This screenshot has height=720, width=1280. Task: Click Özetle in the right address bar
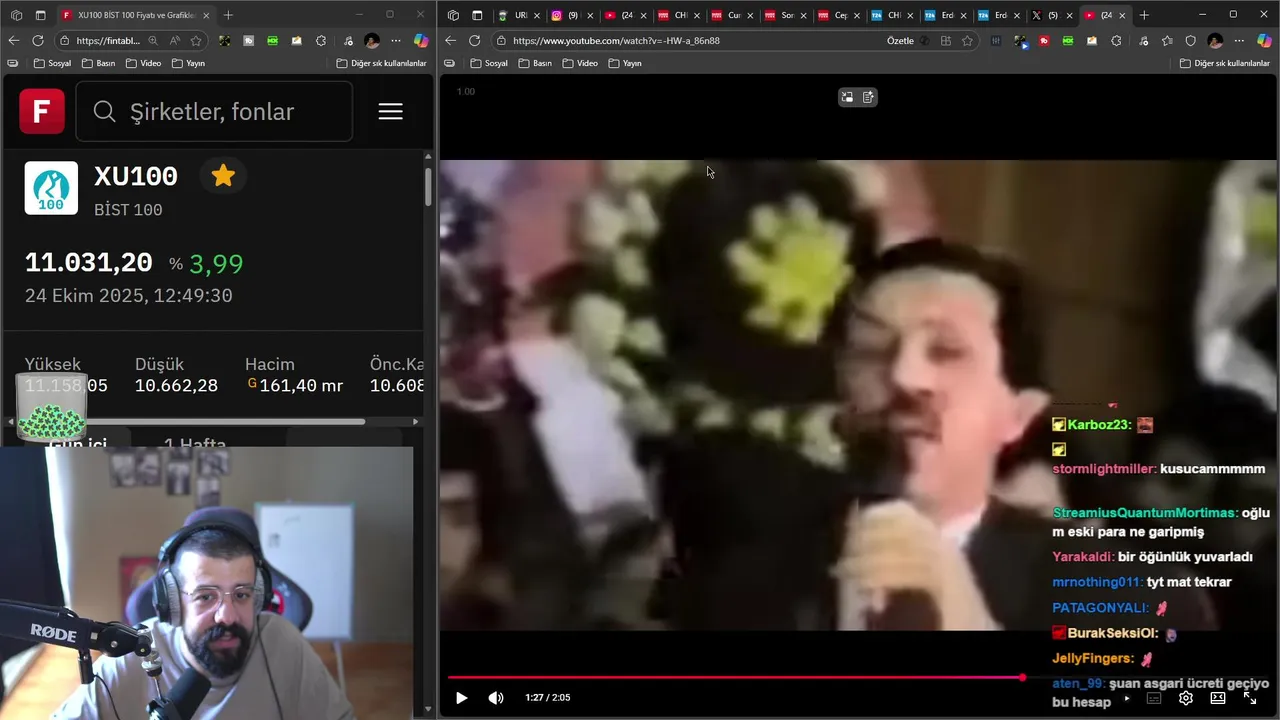(x=900, y=41)
